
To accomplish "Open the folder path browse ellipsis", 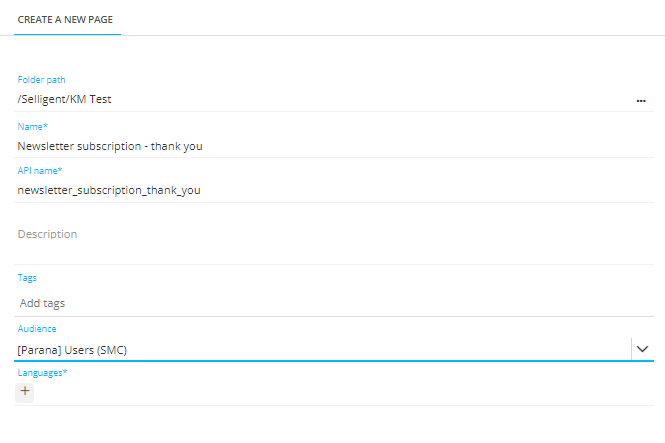I will [641, 100].
